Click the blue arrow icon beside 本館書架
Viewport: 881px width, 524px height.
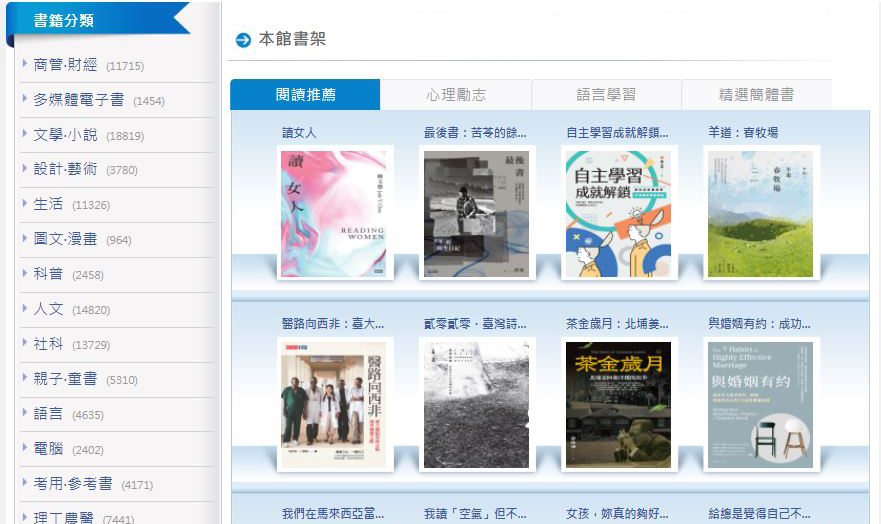[x=243, y=40]
